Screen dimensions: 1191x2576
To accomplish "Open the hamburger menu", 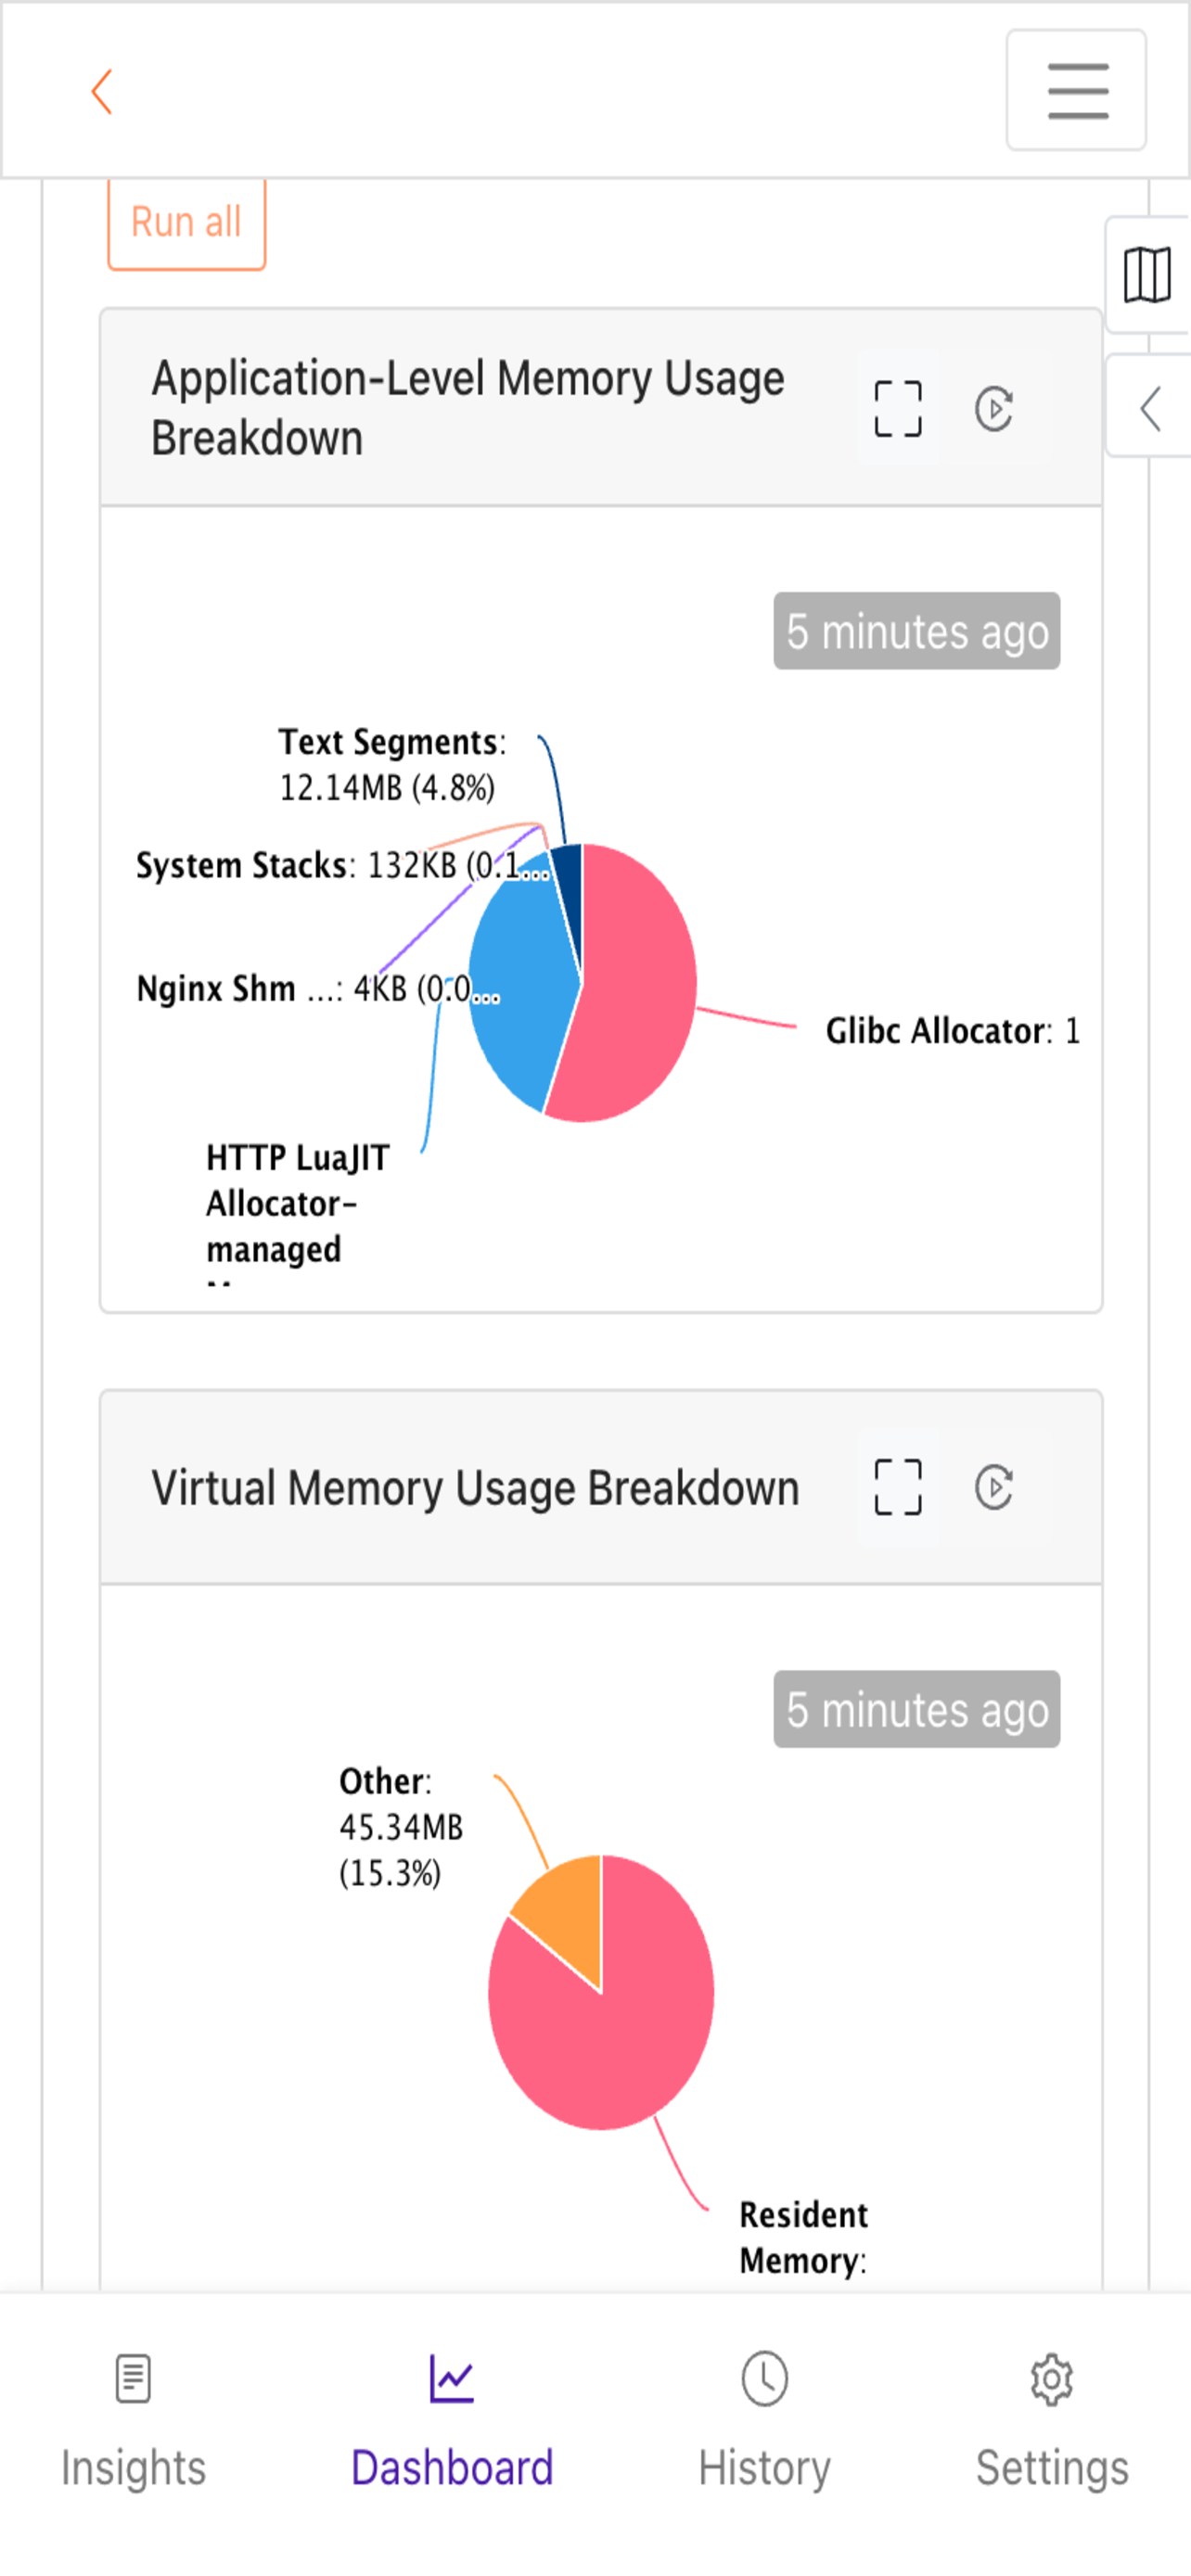I will [1076, 90].
